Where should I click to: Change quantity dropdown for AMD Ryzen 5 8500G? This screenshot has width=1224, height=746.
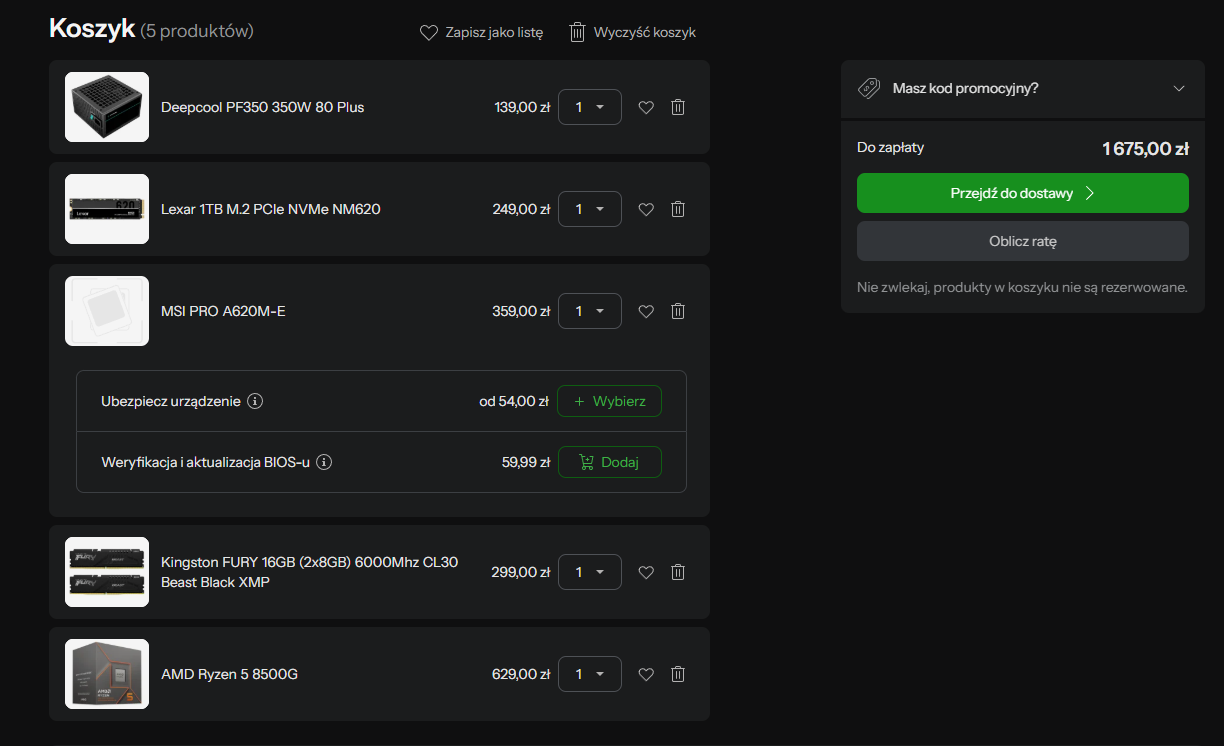point(590,674)
